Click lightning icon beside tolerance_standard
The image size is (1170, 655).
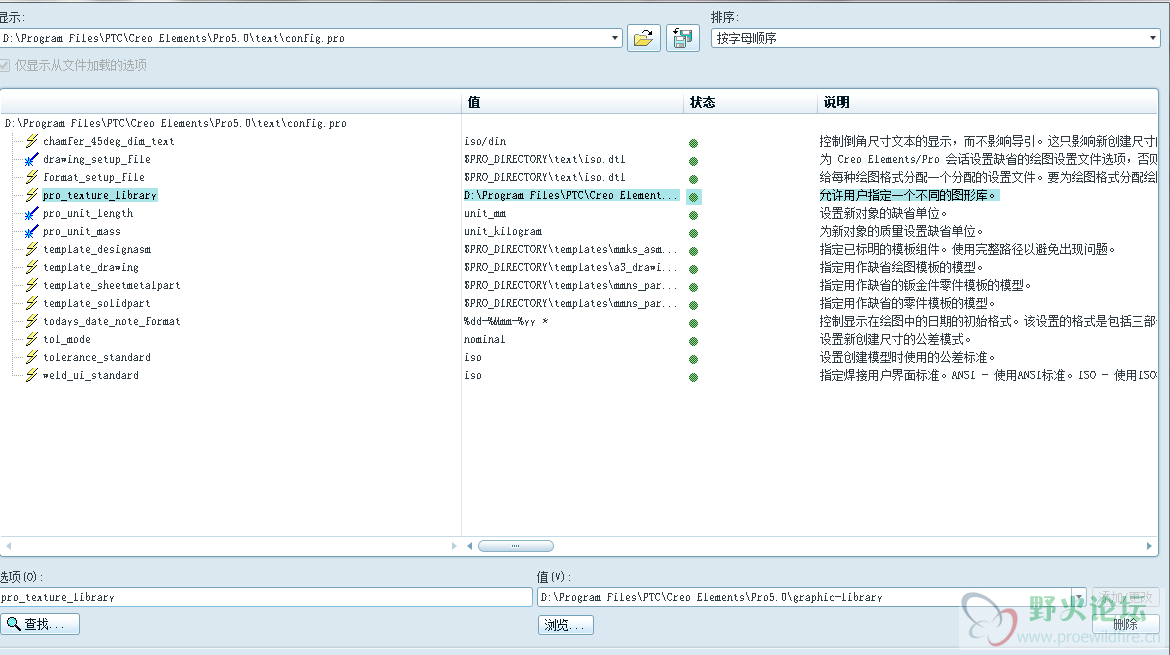coord(31,357)
